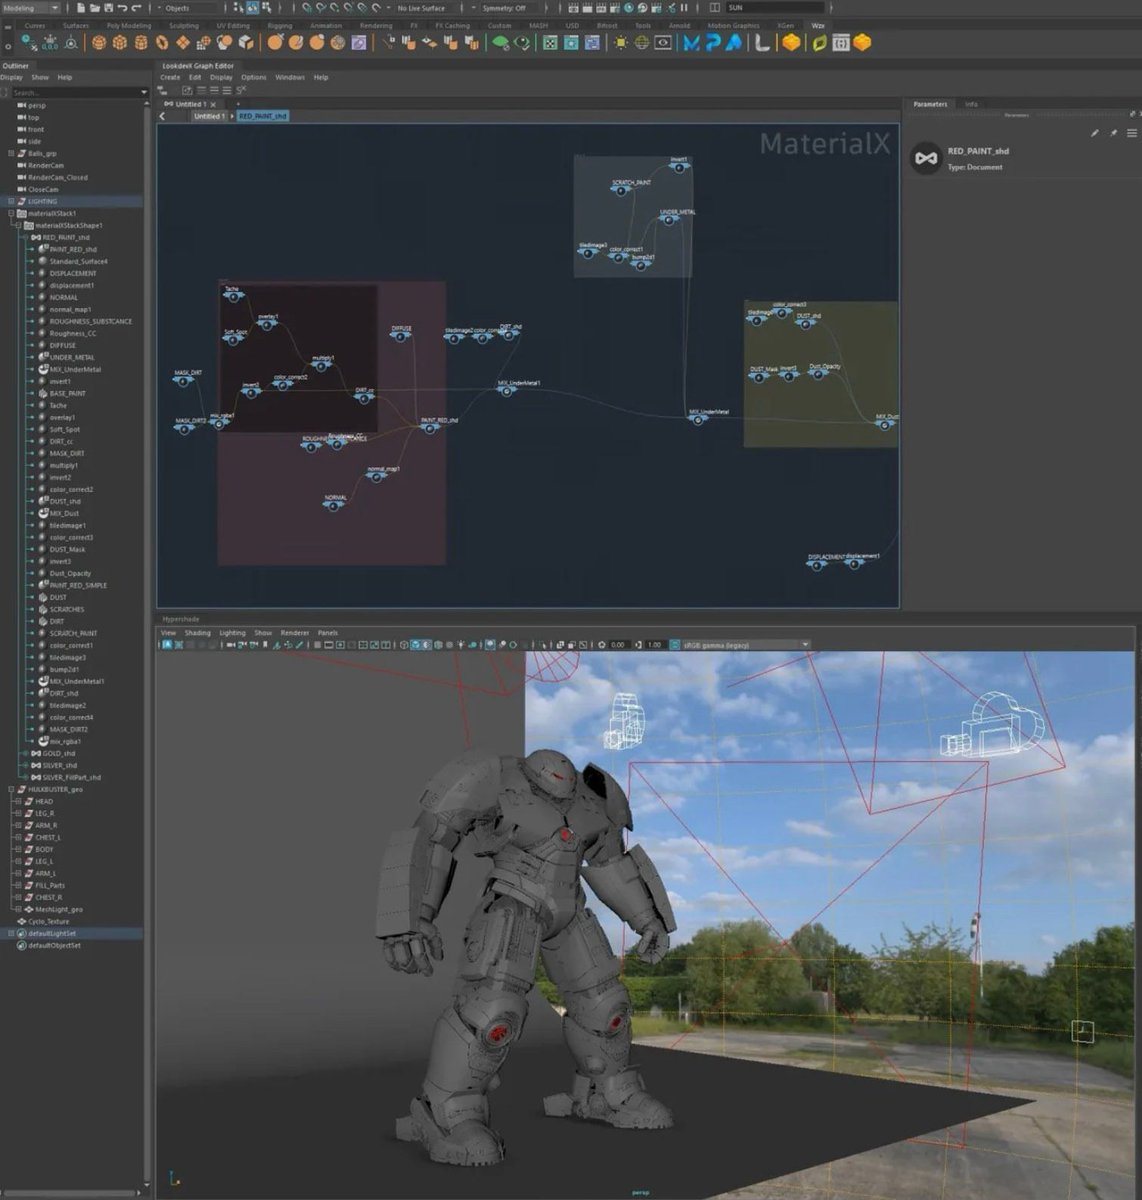This screenshot has width=1142, height=1200.
Task: Click the Save scene icon in status line
Action: (107, 8)
